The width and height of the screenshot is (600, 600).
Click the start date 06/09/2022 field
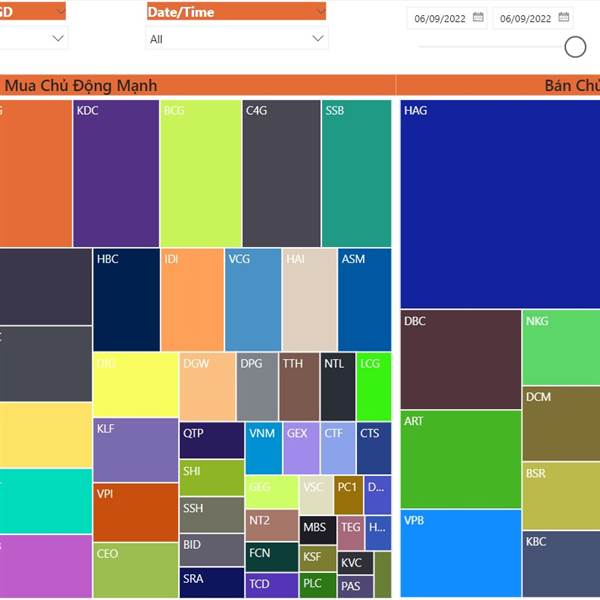(447, 18)
